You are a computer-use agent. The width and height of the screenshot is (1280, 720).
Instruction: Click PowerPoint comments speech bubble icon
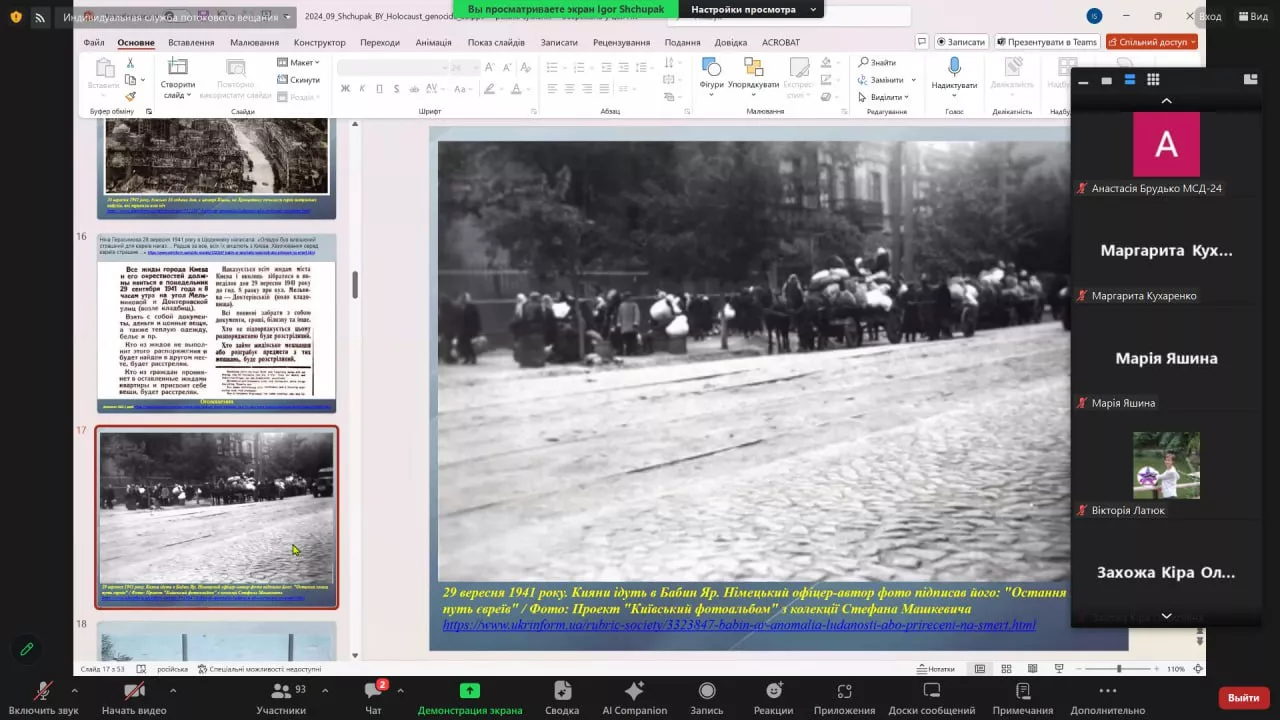coord(922,42)
